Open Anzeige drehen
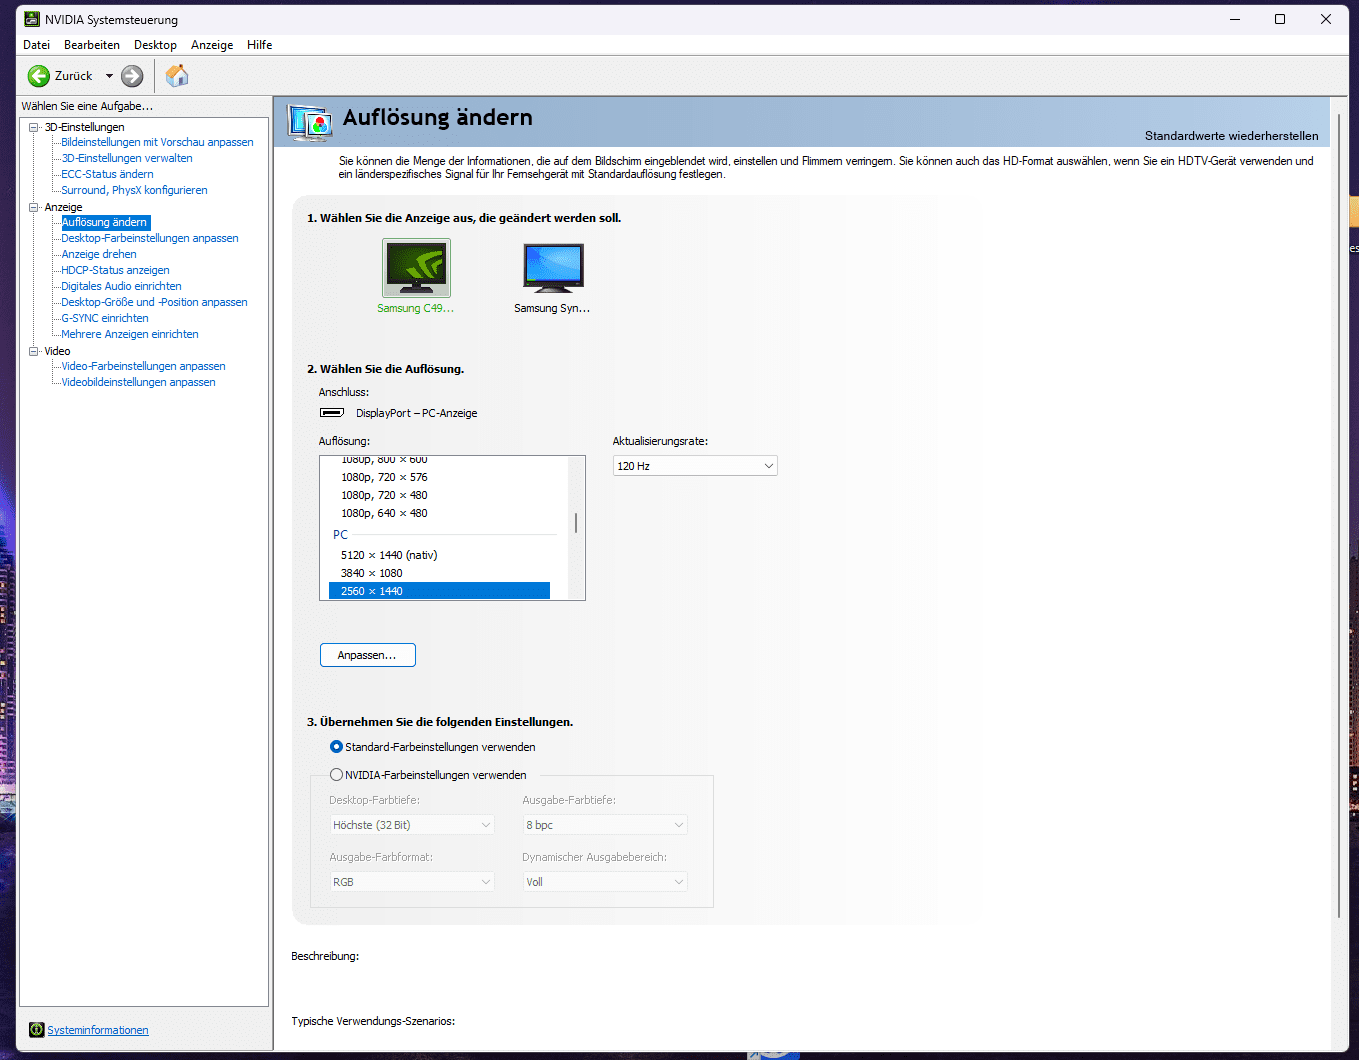 coord(99,254)
